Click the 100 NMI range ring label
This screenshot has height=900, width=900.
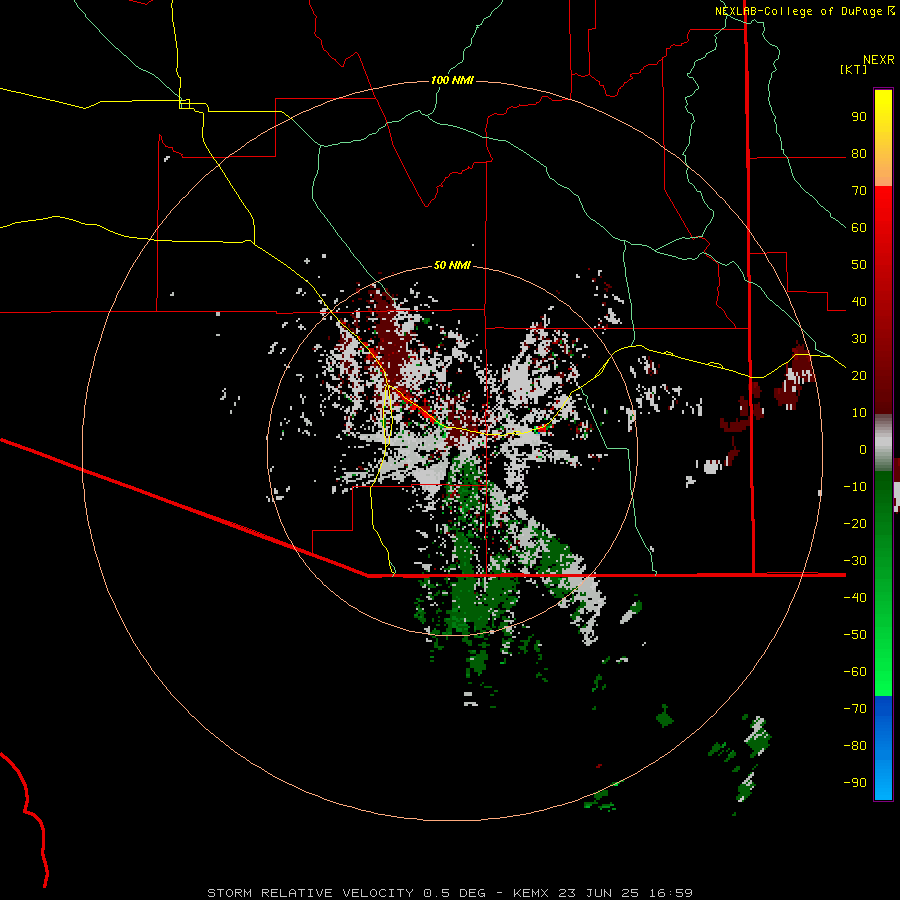(x=452, y=80)
